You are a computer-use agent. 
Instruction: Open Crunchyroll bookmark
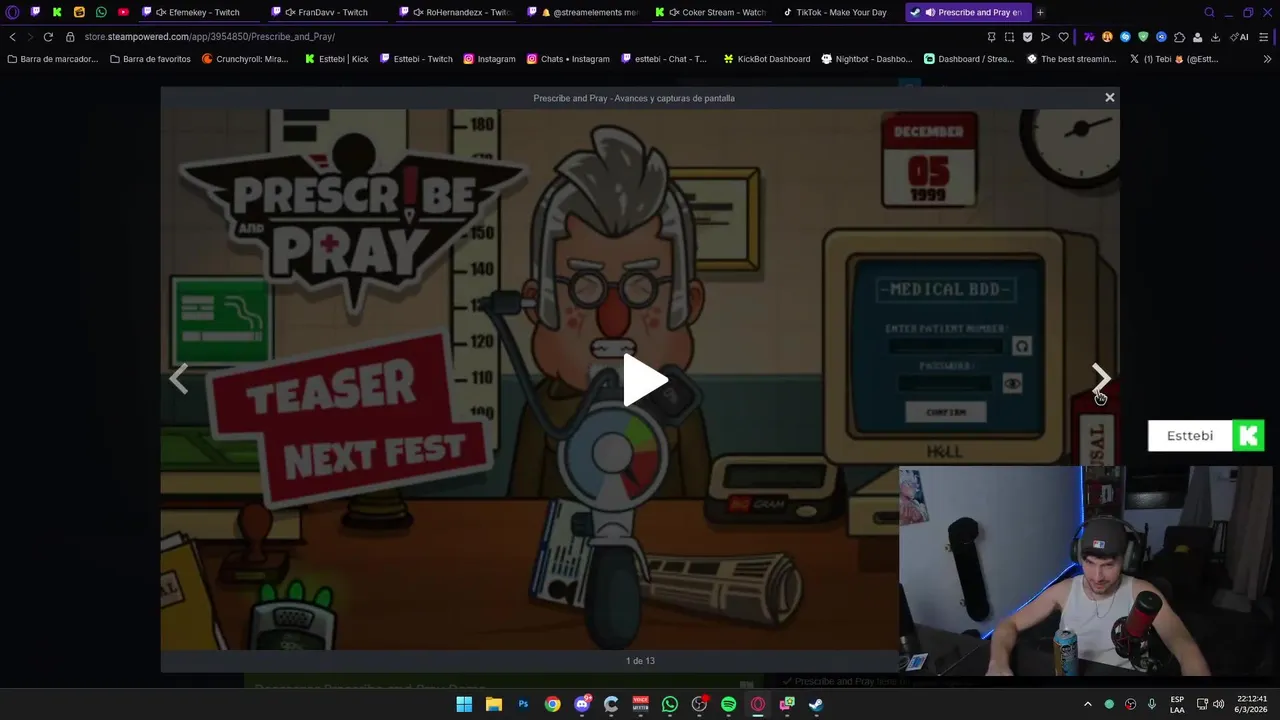pos(245,59)
